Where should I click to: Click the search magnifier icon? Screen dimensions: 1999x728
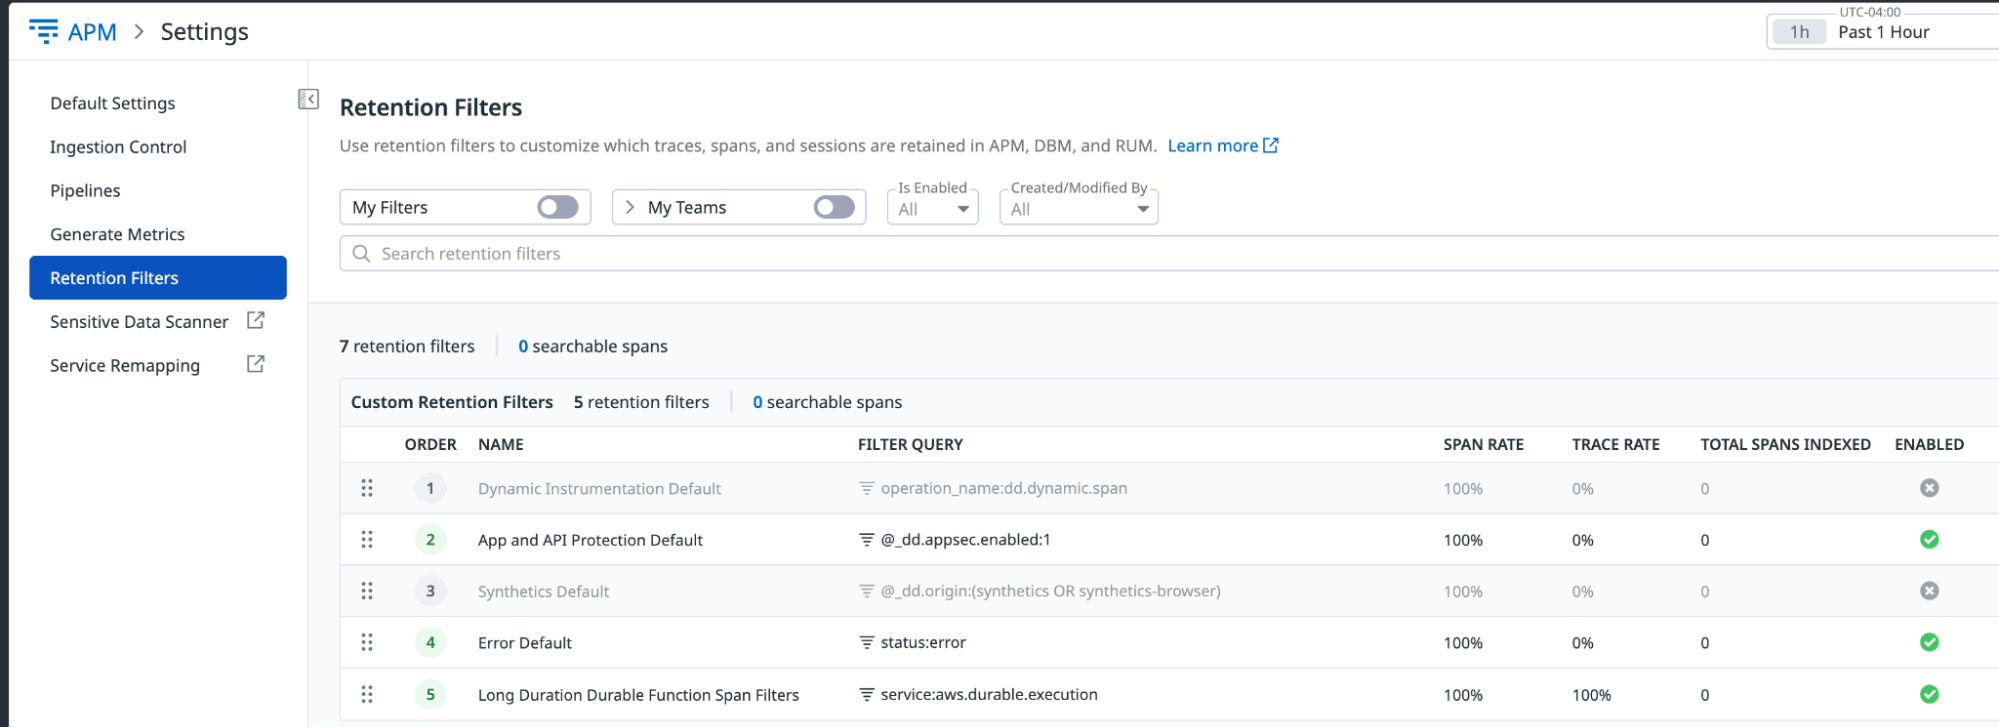click(361, 253)
